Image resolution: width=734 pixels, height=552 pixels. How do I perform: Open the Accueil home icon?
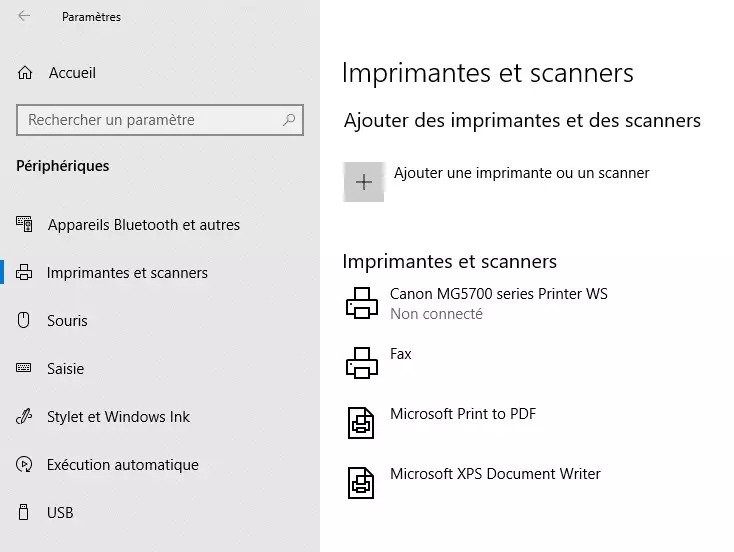coord(25,73)
